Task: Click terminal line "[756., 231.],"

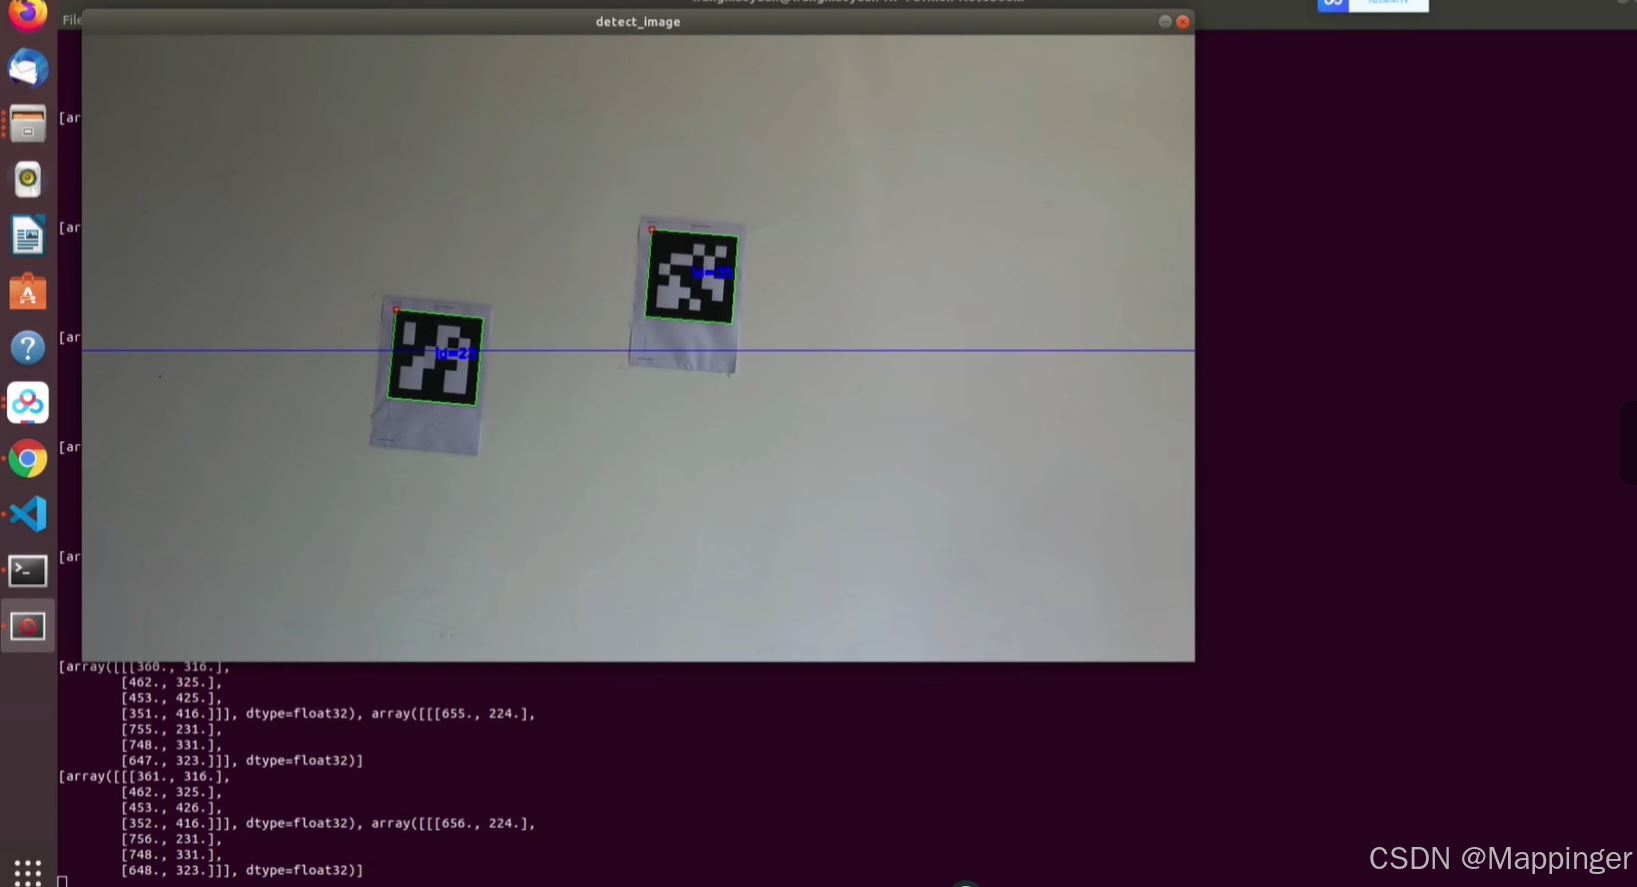Action: pos(171,839)
